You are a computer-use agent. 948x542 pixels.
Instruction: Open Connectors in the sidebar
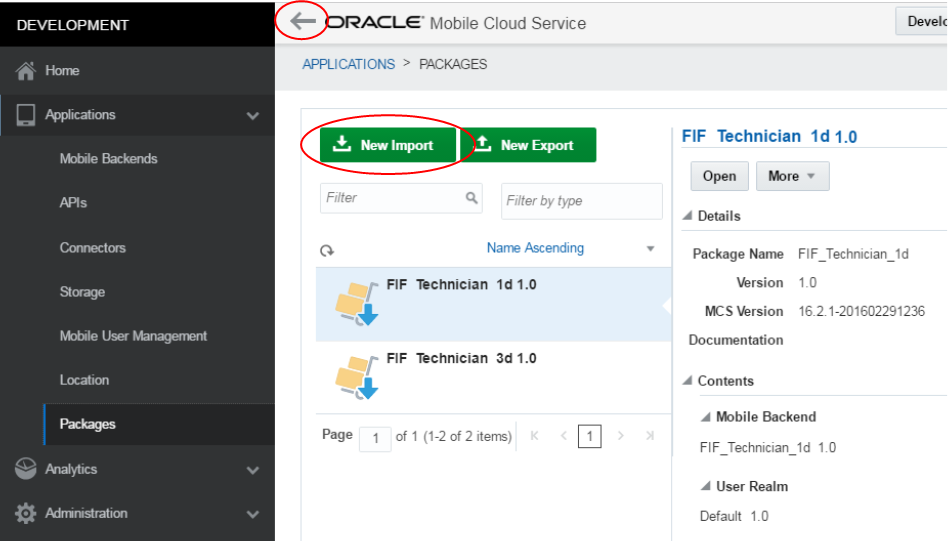click(x=93, y=248)
